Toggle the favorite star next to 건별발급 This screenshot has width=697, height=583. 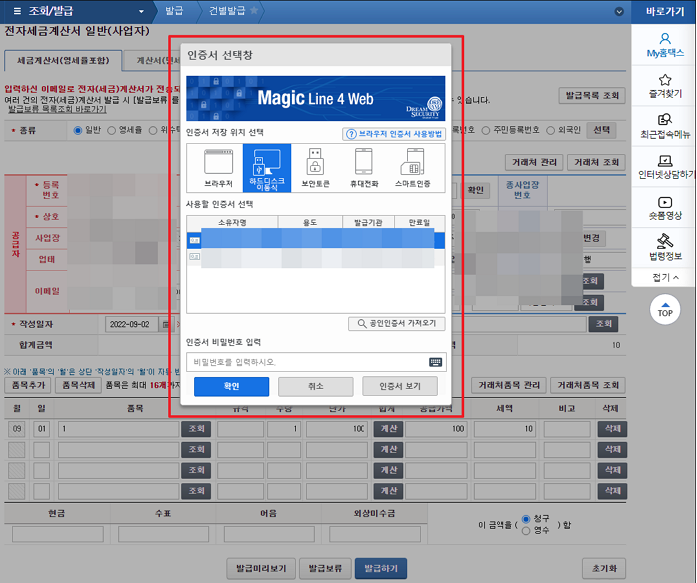point(254,10)
